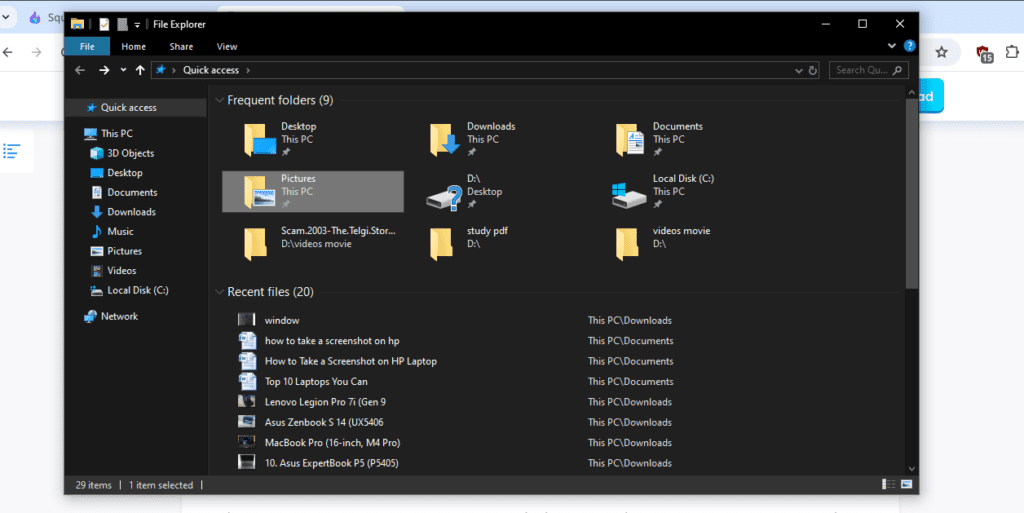Click the Back navigation arrow
1024x513 pixels.
click(80, 70)
